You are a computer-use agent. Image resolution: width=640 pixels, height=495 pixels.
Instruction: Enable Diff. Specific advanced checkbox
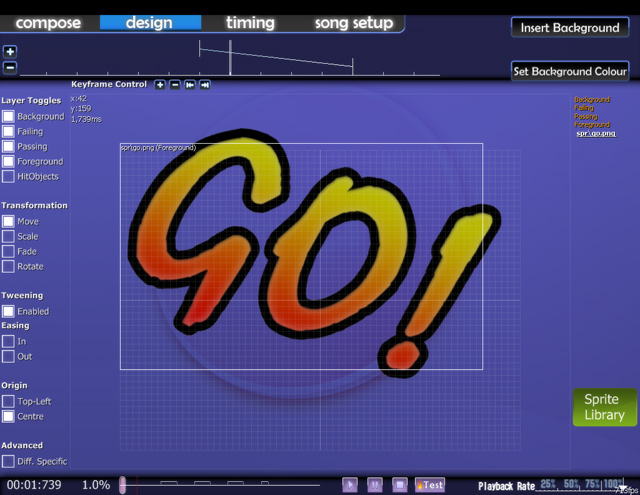pyautogui.click(x=8, y=462)
